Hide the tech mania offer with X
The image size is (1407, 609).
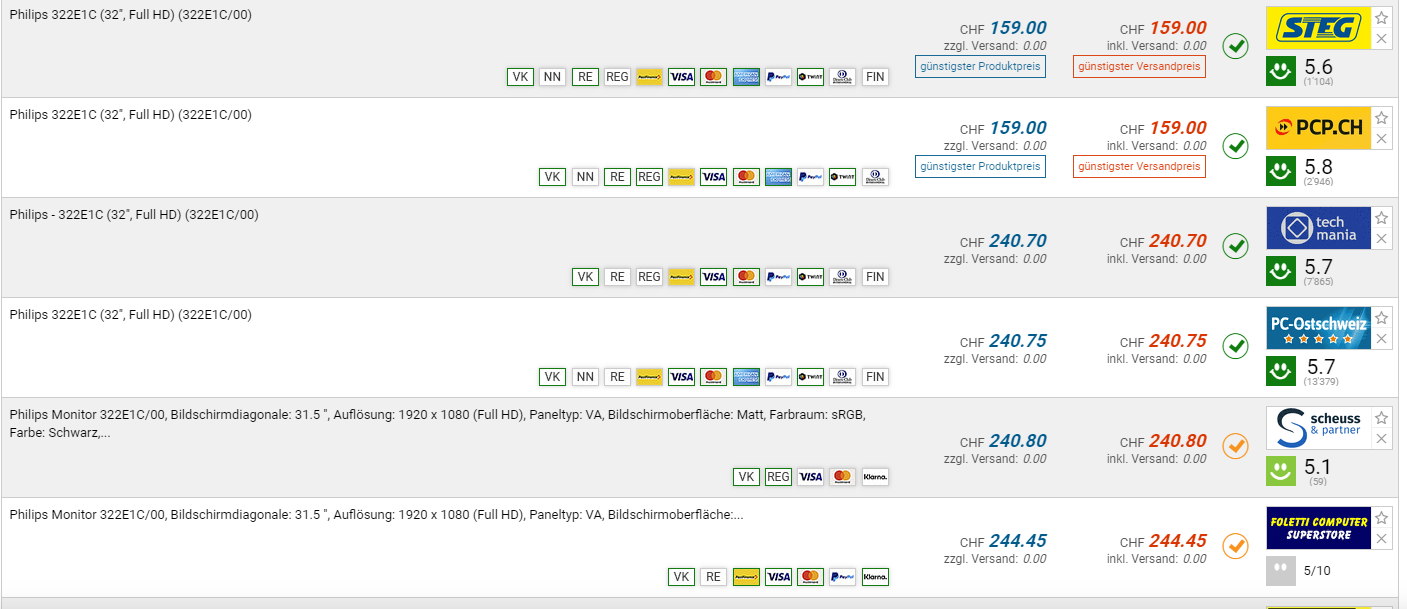coord(1381,239)
